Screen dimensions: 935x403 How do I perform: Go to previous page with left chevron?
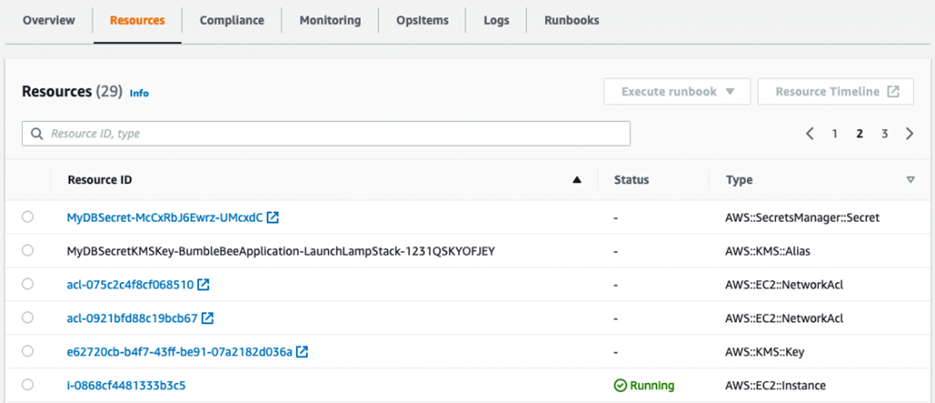(810, 134)
